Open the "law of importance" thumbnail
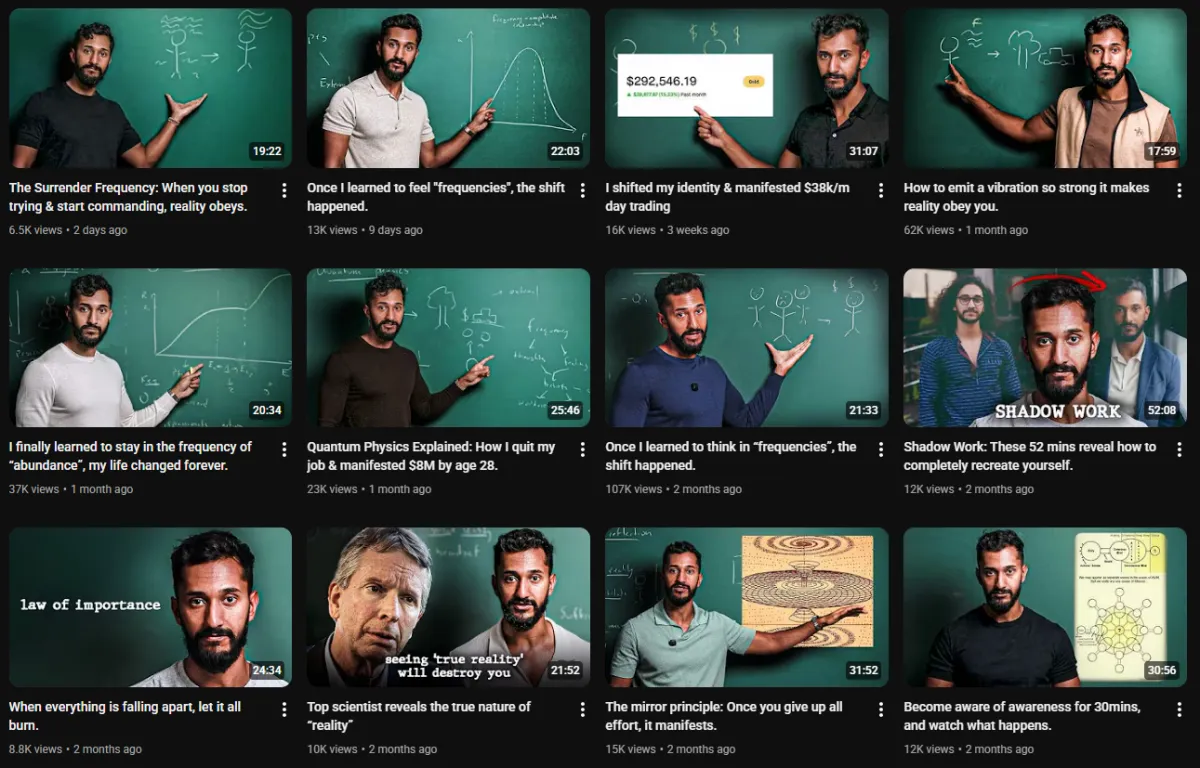The height and width of the screenshot is (768, 1200). point(150,607)
